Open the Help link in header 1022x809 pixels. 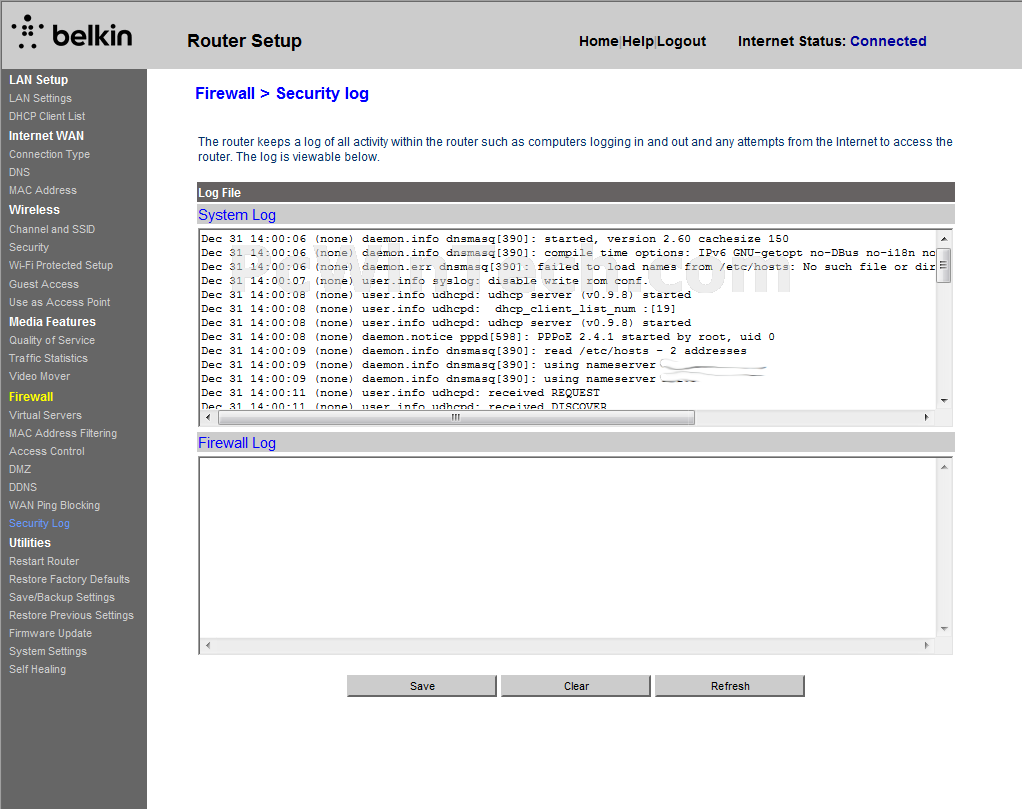point(637,41)
